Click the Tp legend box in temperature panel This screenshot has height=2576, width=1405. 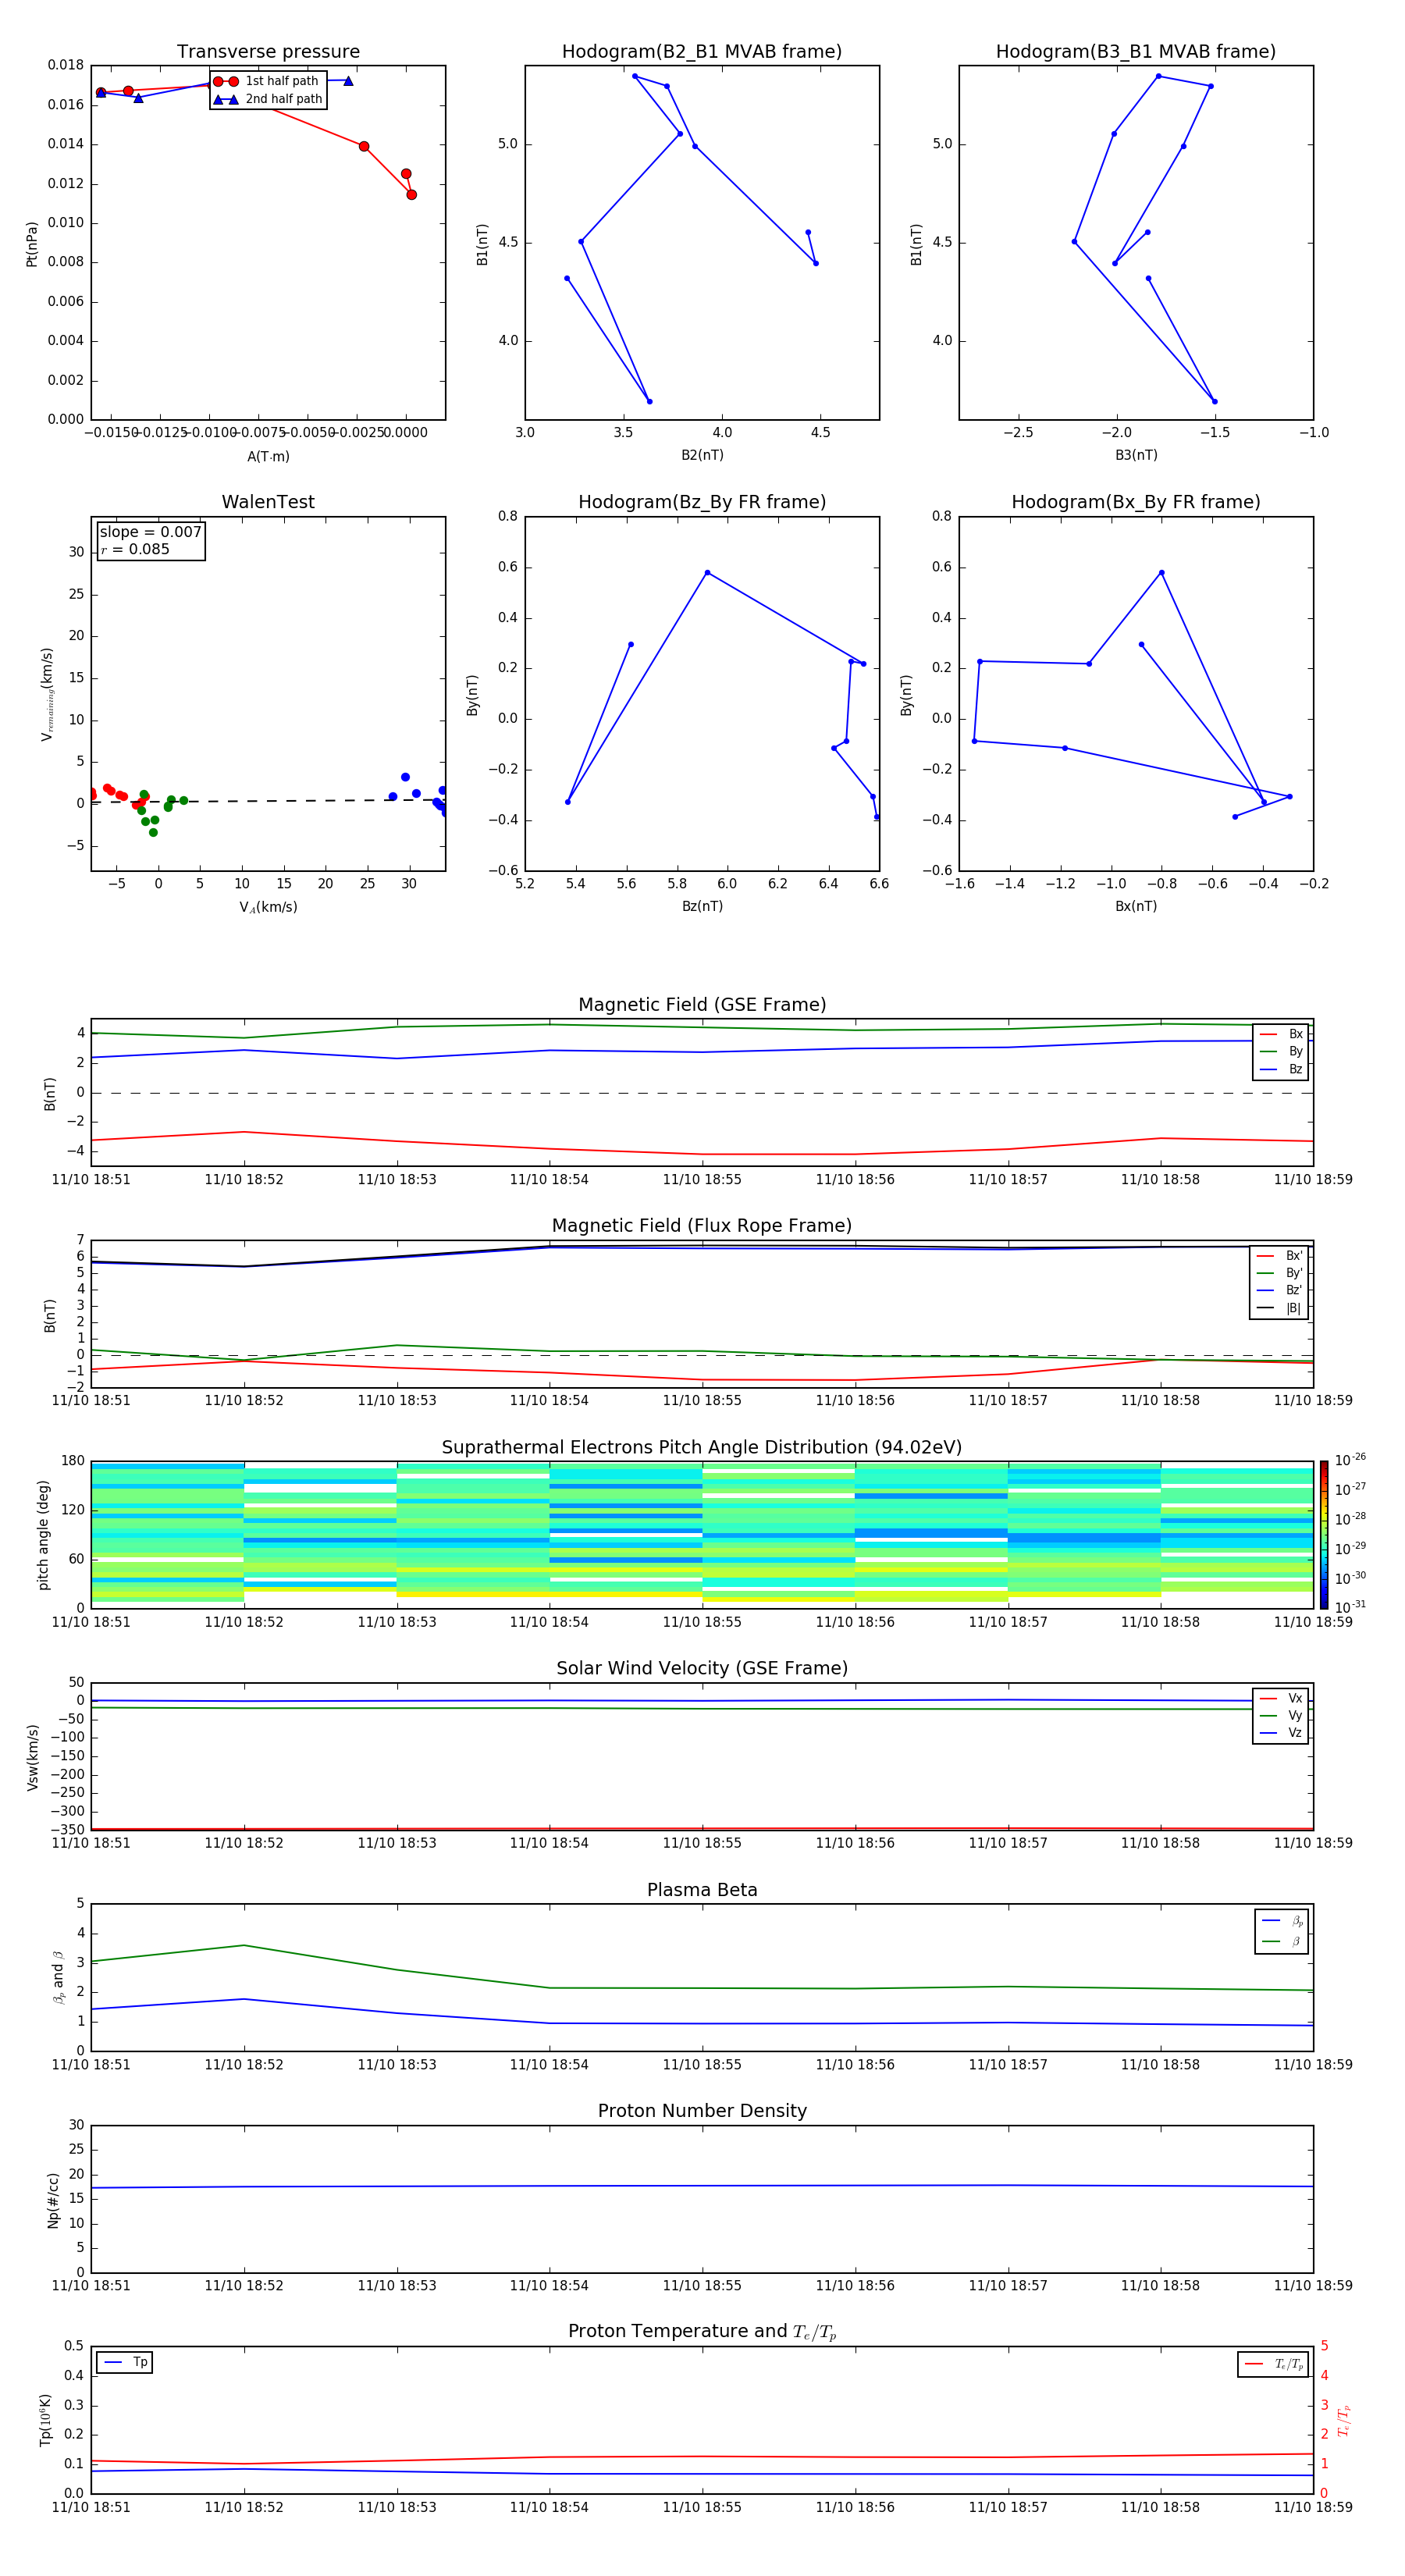pos(124,2363)
